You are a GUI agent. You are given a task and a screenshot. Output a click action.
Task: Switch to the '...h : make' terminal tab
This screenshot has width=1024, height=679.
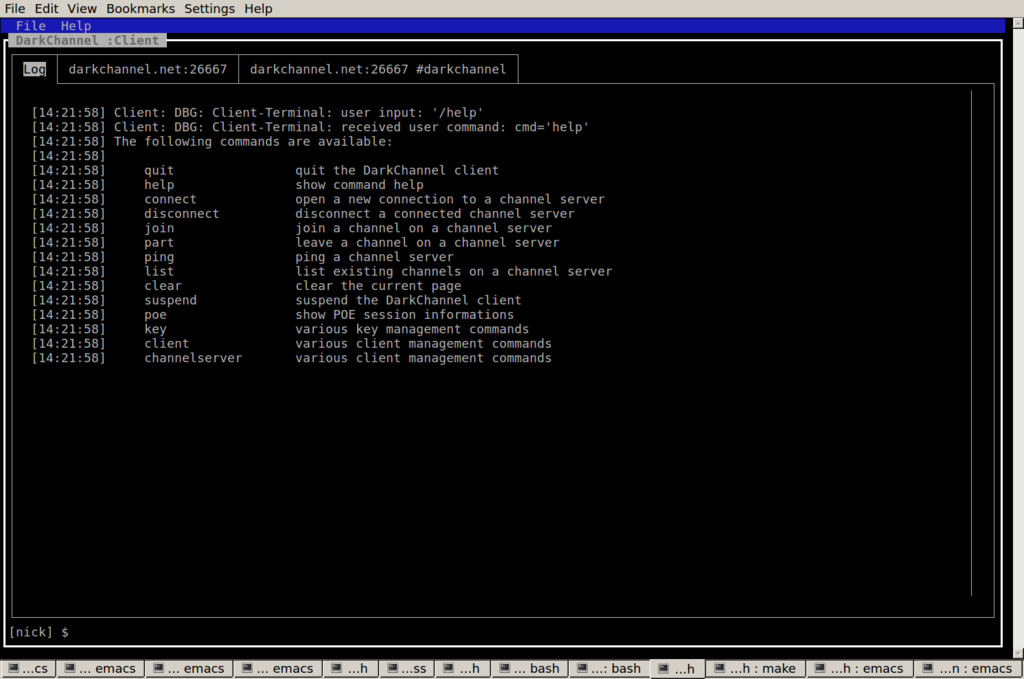coord(756,669)
